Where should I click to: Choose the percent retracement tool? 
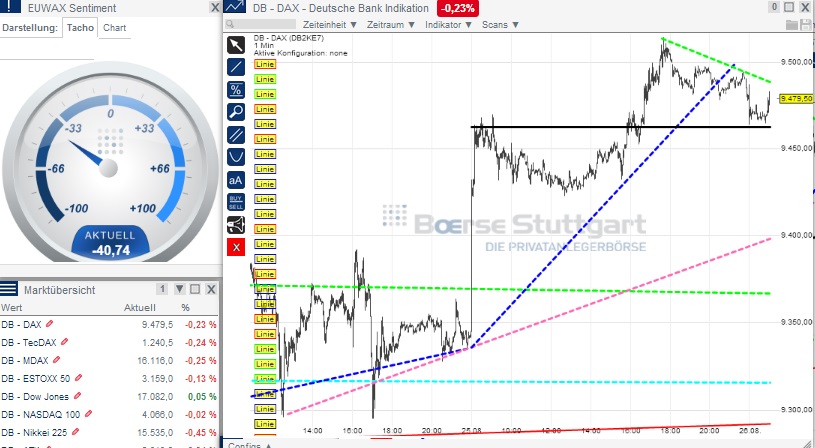click(236, 90)
